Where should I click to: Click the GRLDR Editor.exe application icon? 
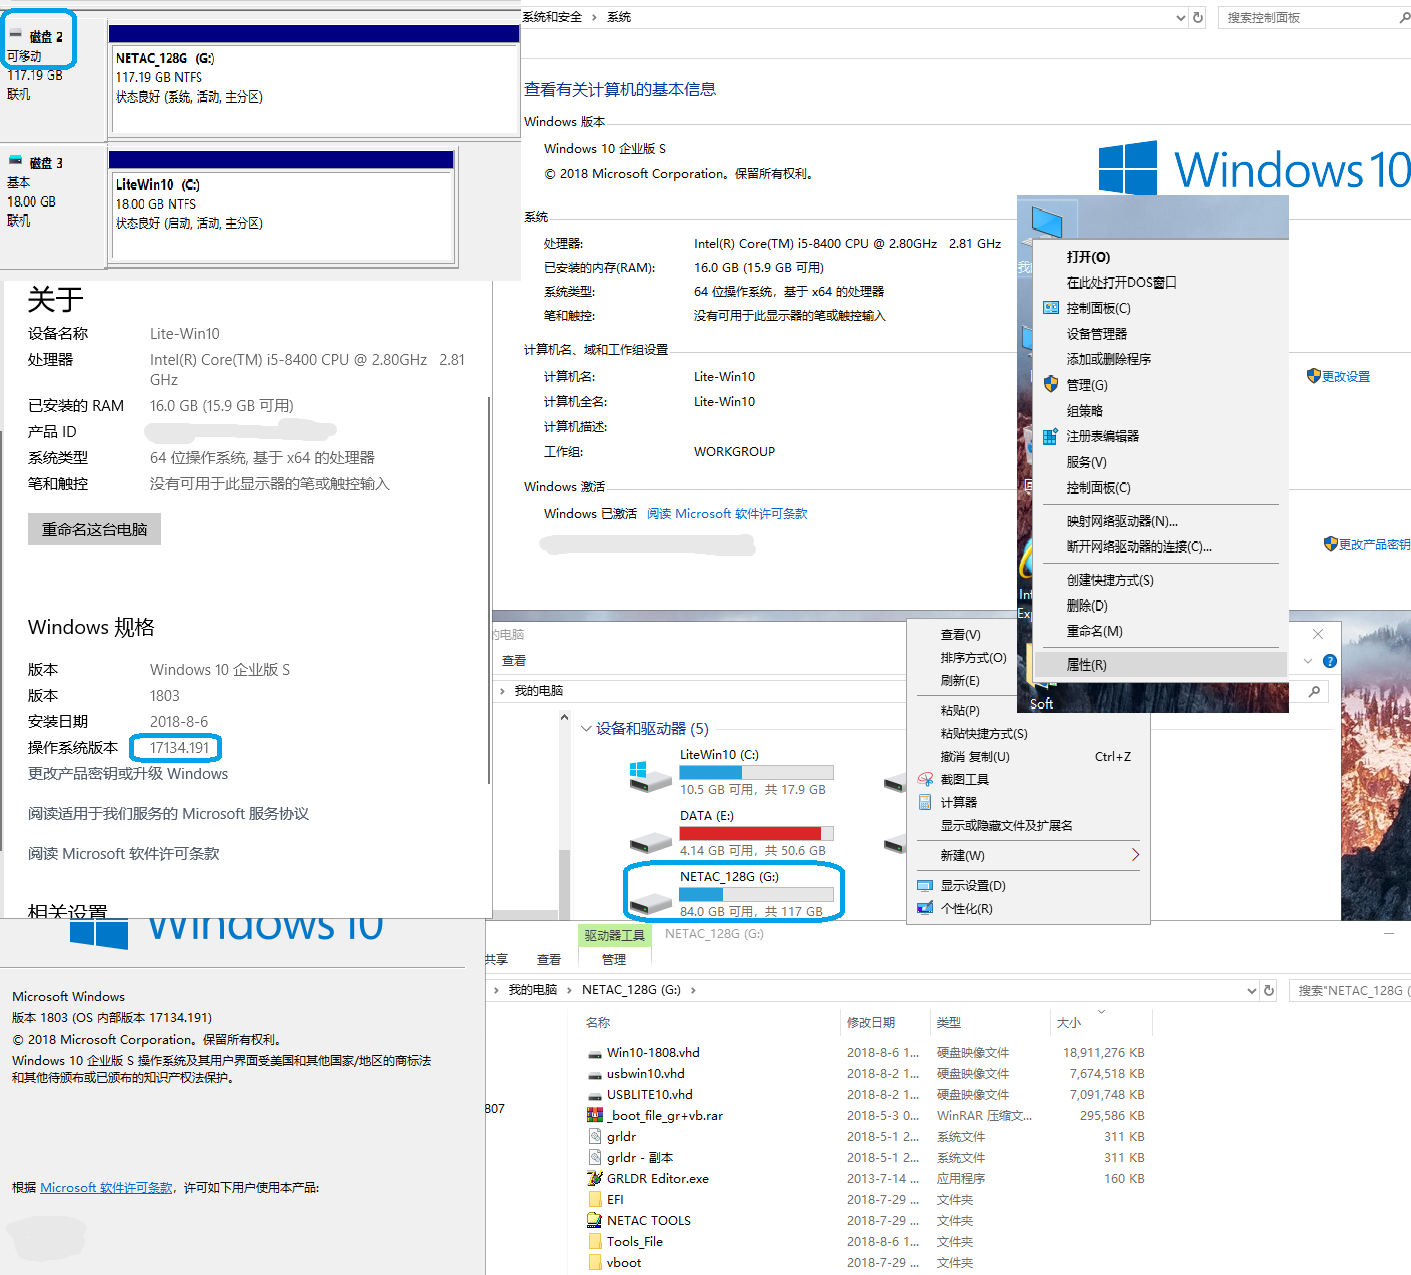click(595, 1179)
